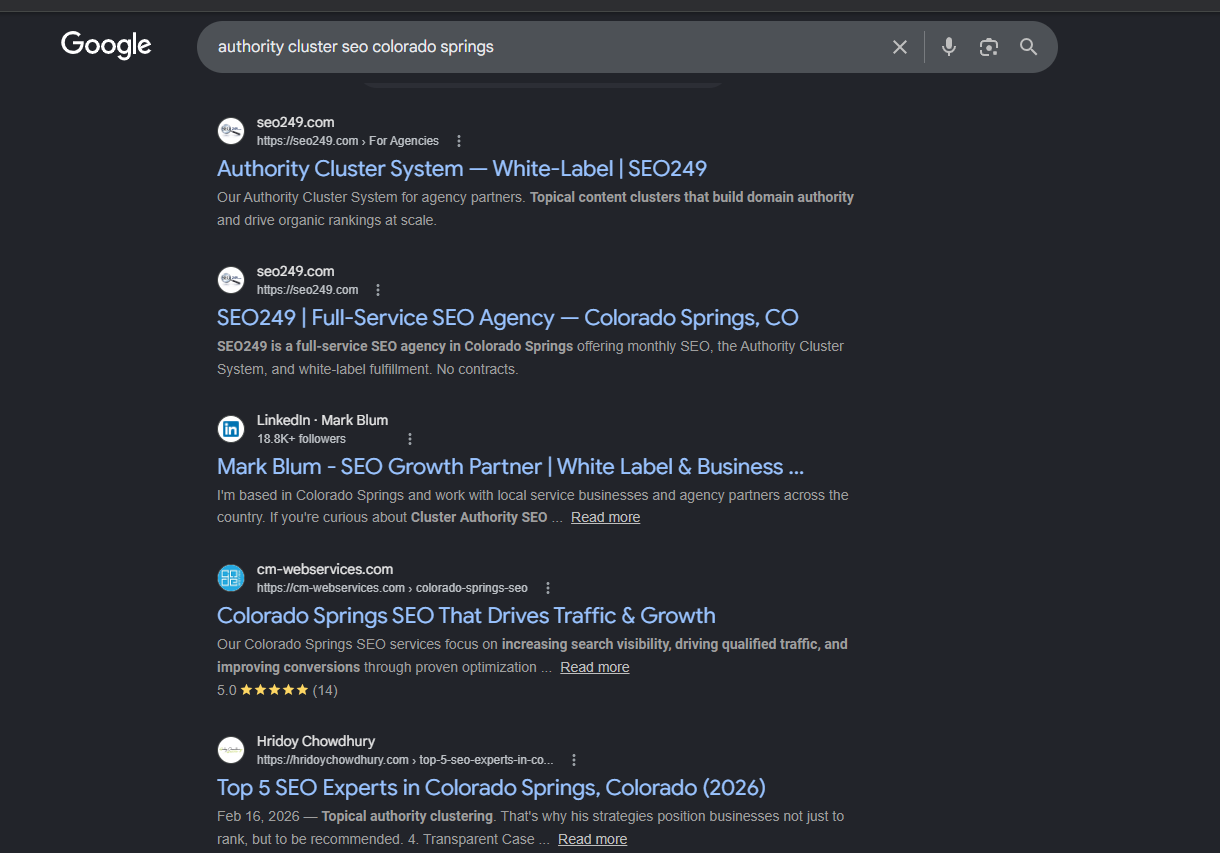Click Hridoy Chowdhury site name
This screenshot has height=853, width=1220.
pos(316,741)
